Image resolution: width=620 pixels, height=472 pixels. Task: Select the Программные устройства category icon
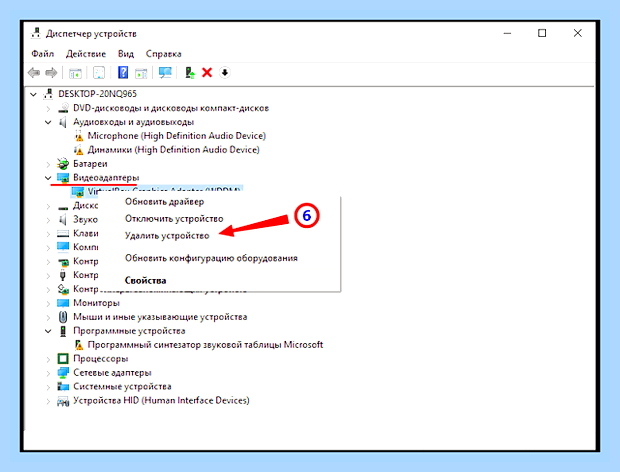63,331
